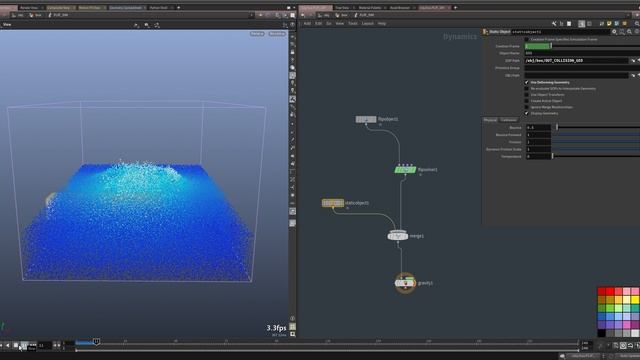Switch to the Material Palette tab
The height and width of the screenshot is (360, 640).
pos(370,7)
